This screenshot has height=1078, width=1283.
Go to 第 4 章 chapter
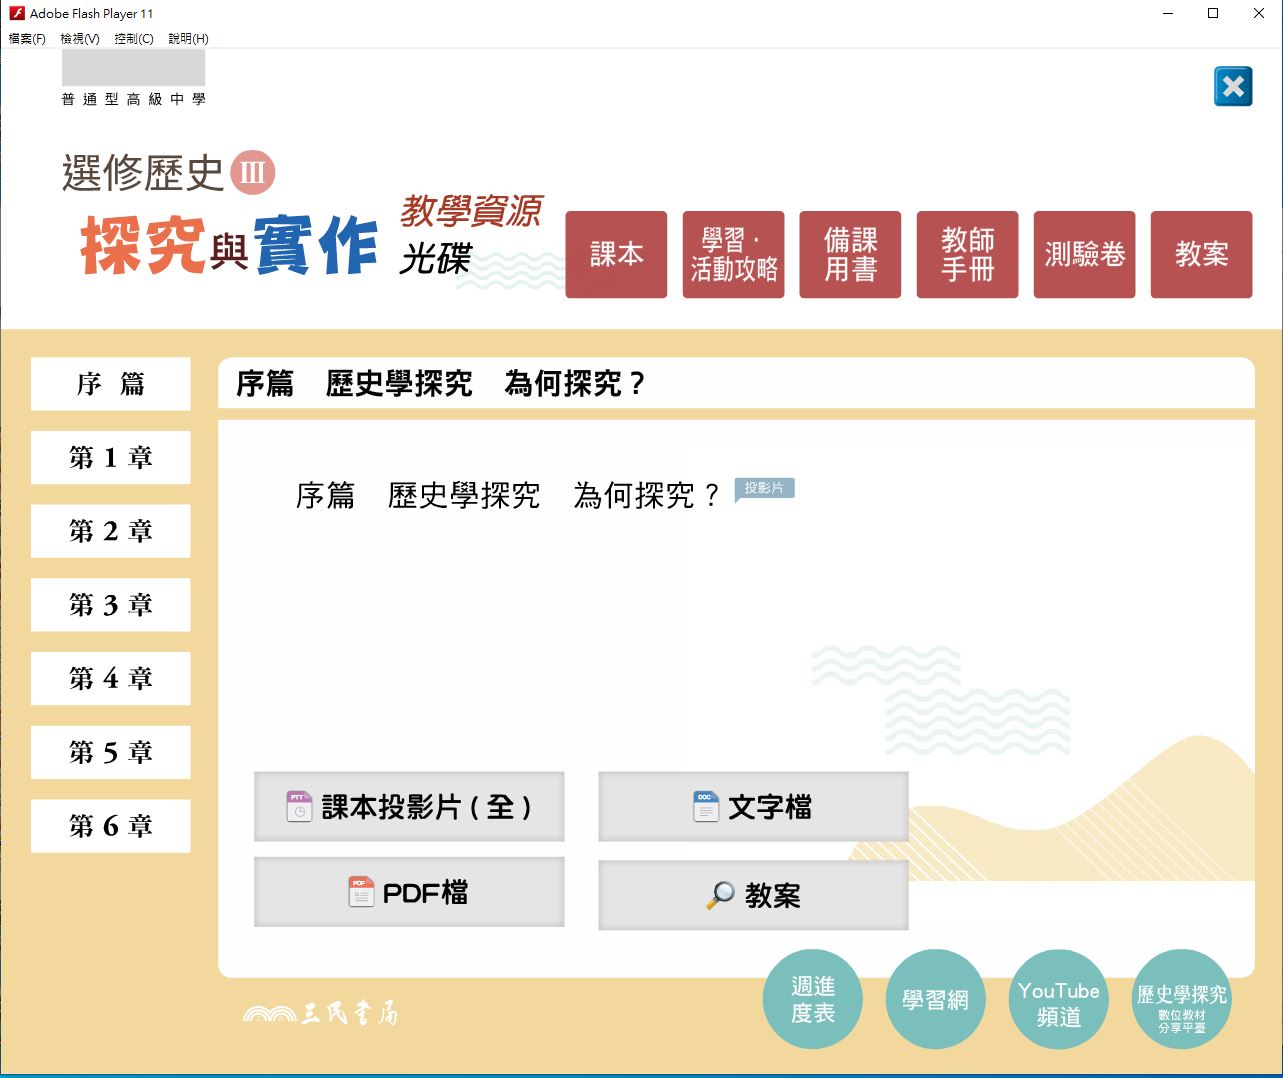click(111, 679)
